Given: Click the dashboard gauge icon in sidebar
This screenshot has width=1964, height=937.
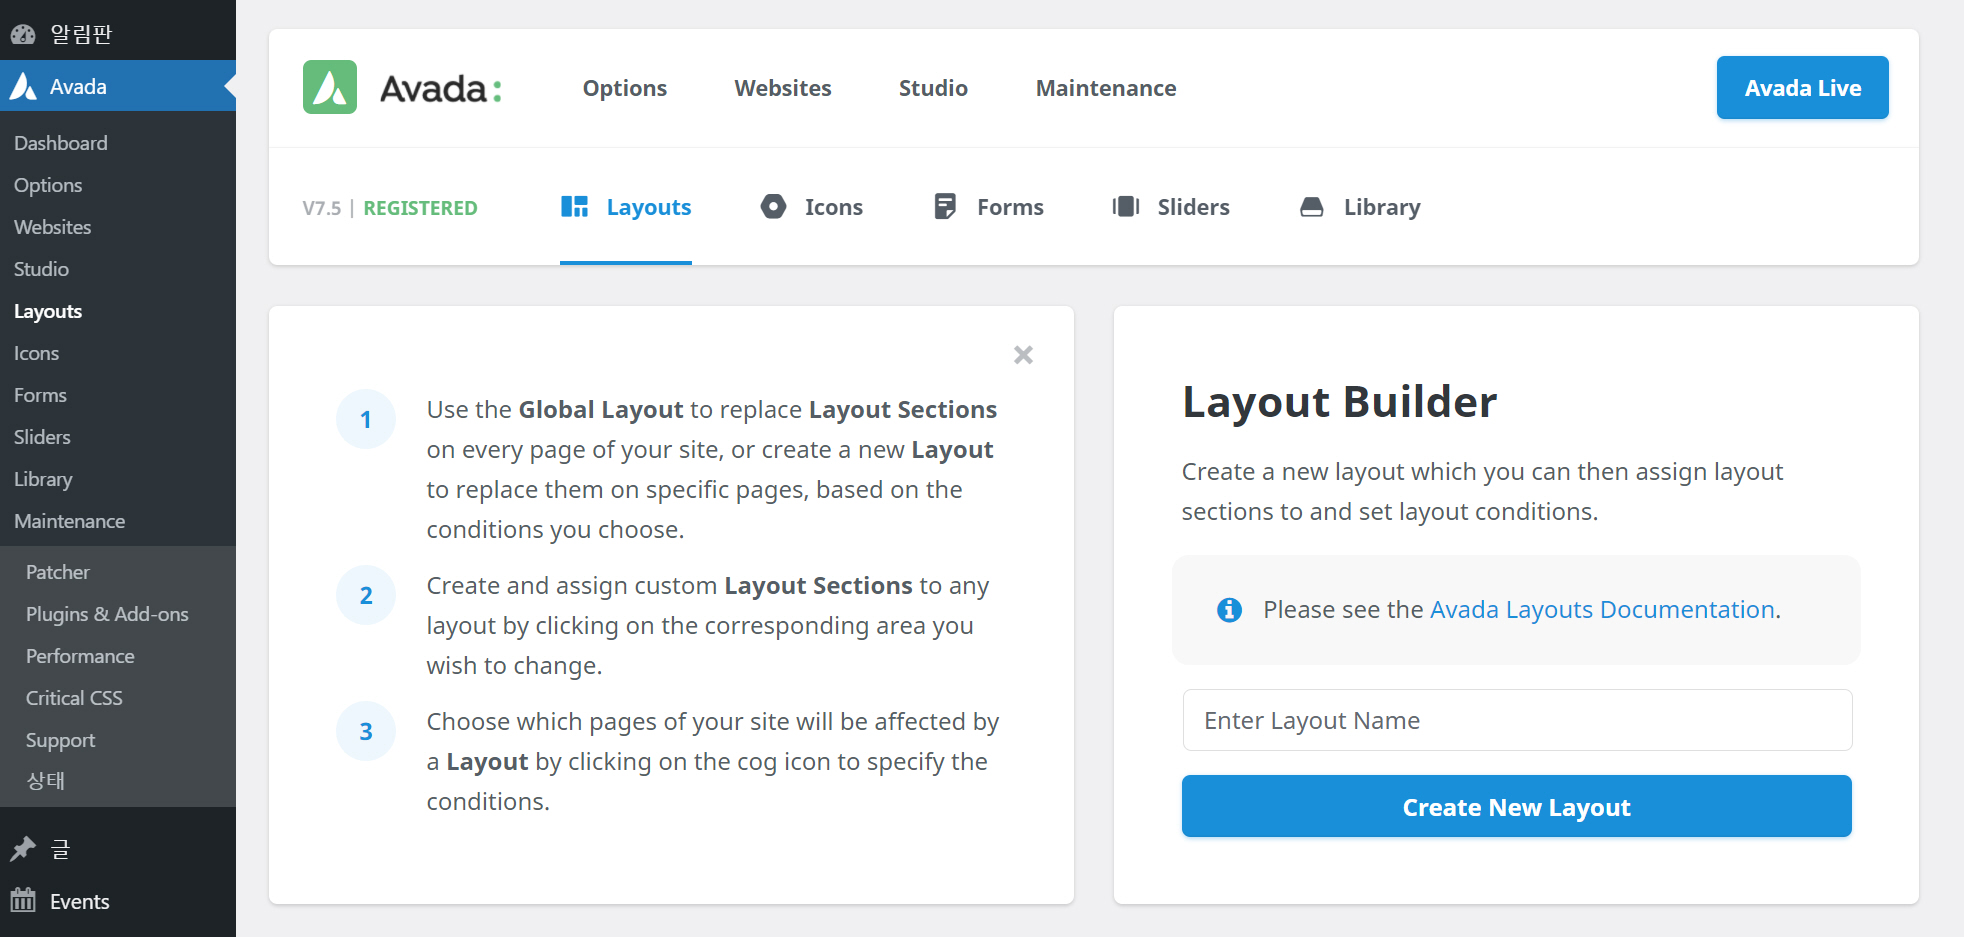Looking at the screenshot, I should (x=23, y=35).
